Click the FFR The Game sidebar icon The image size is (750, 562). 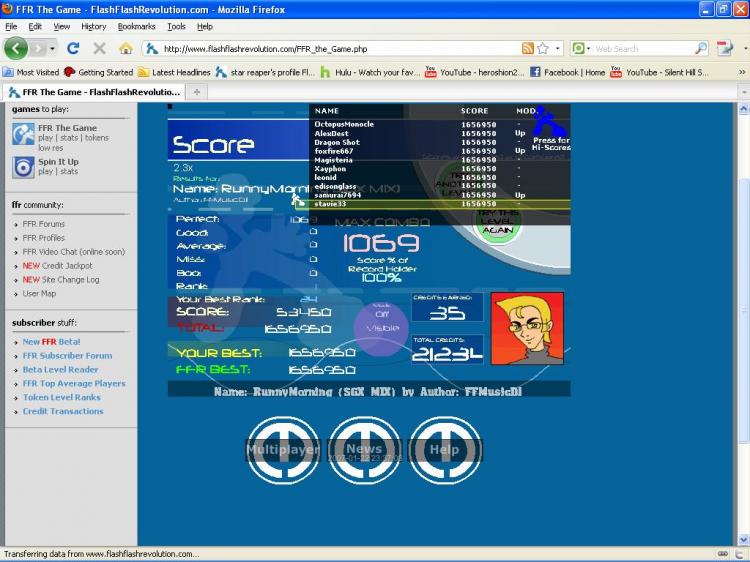point(23,134)
